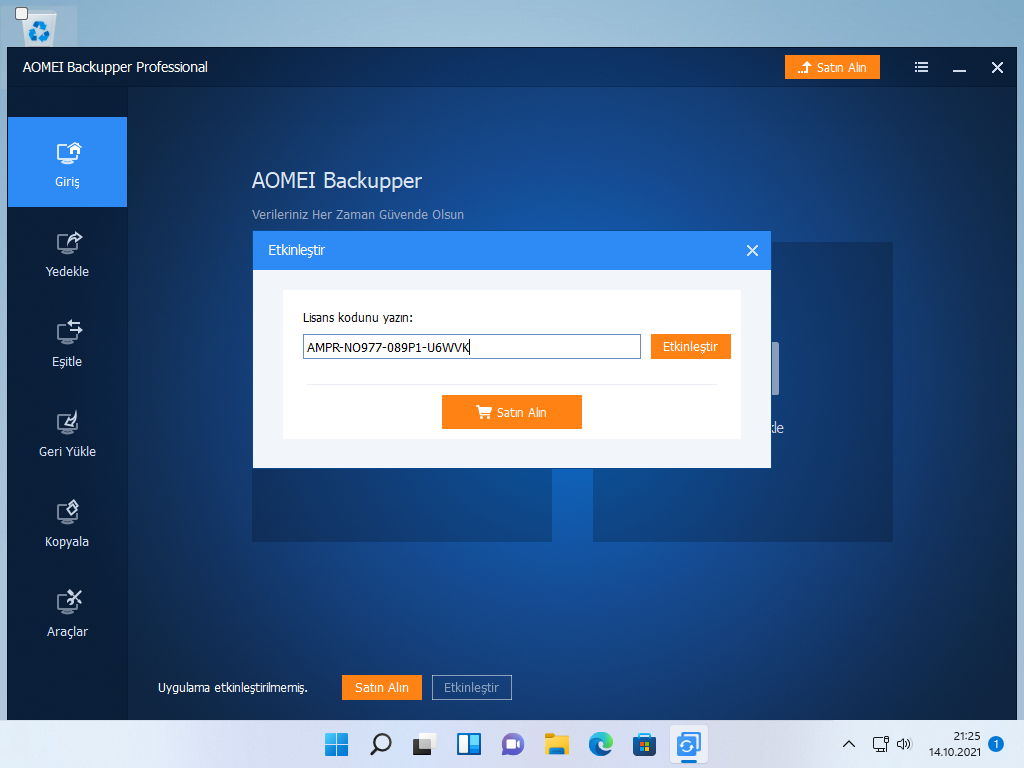Open the Yedekle backup section
The image size is (1024, 768).
pyautogui.click(x=67, y=254)
